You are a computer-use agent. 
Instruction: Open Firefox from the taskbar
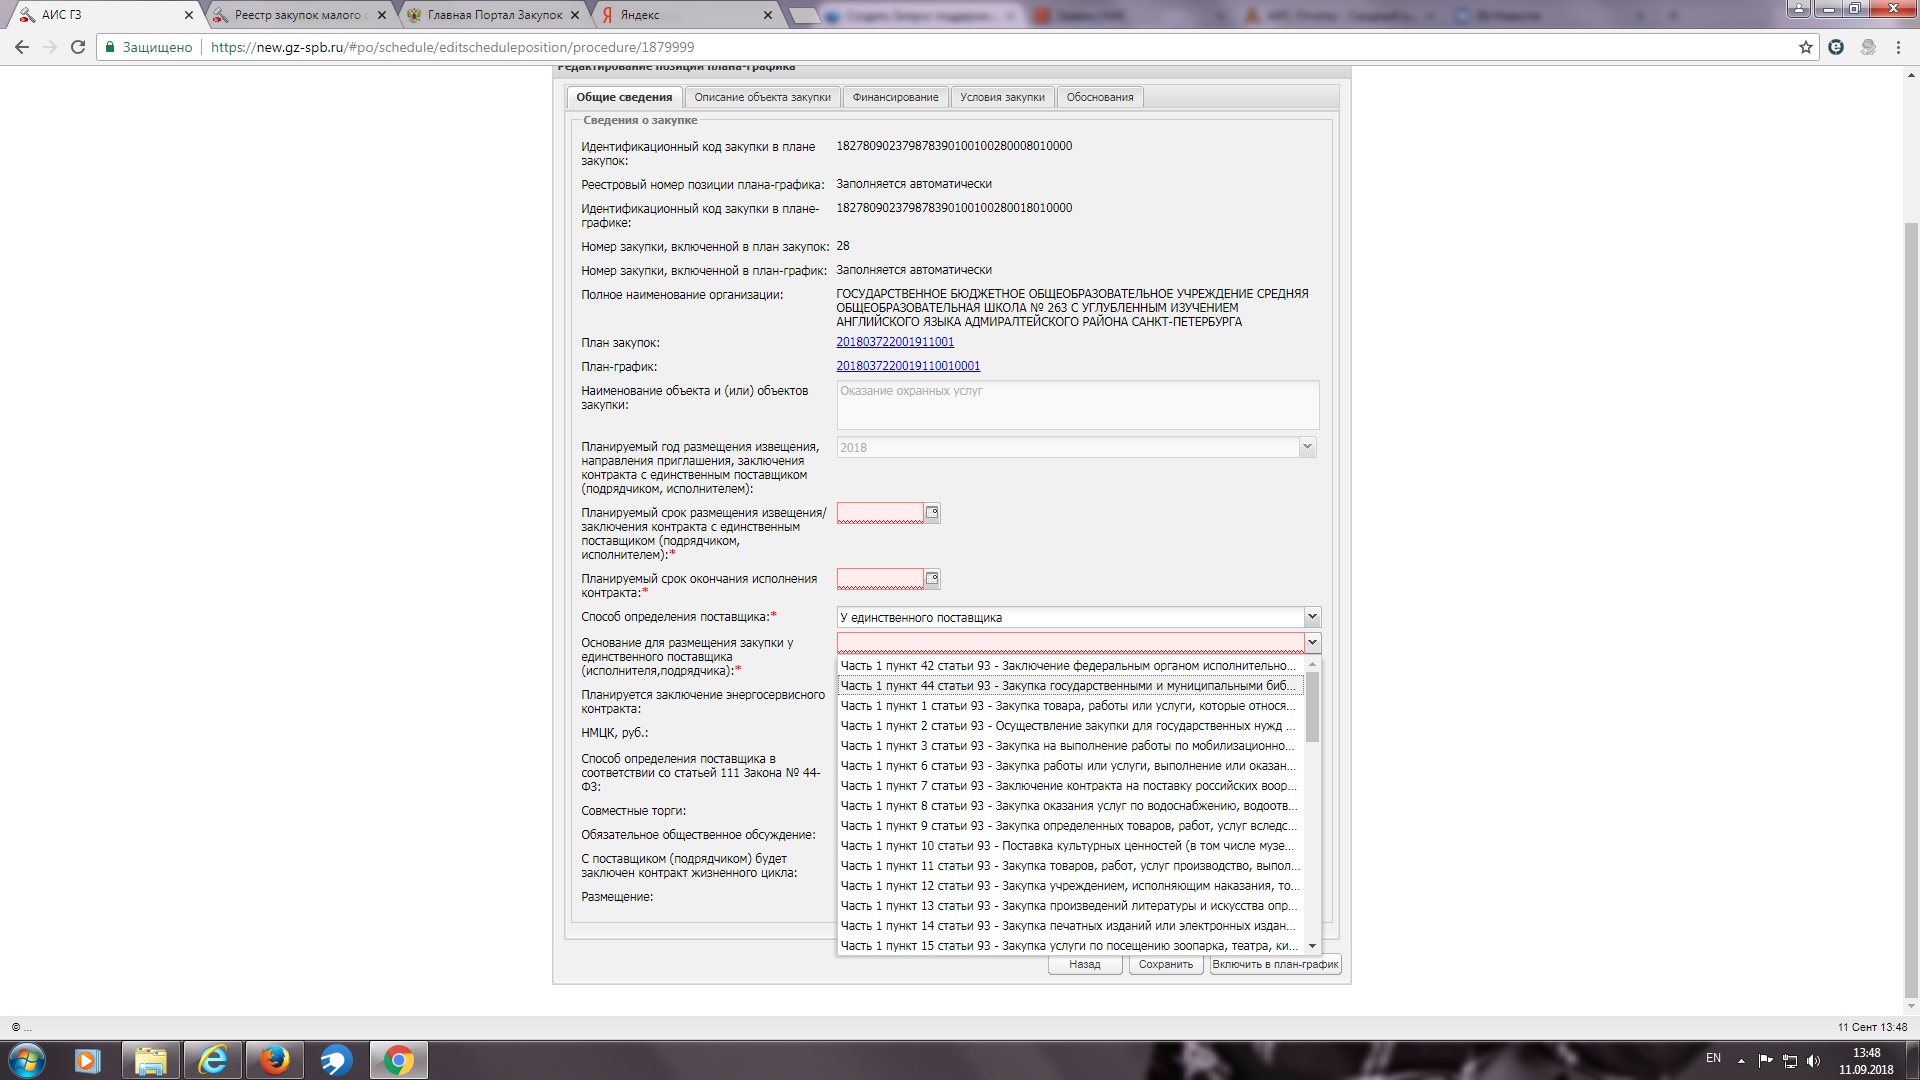(274, 1060)
